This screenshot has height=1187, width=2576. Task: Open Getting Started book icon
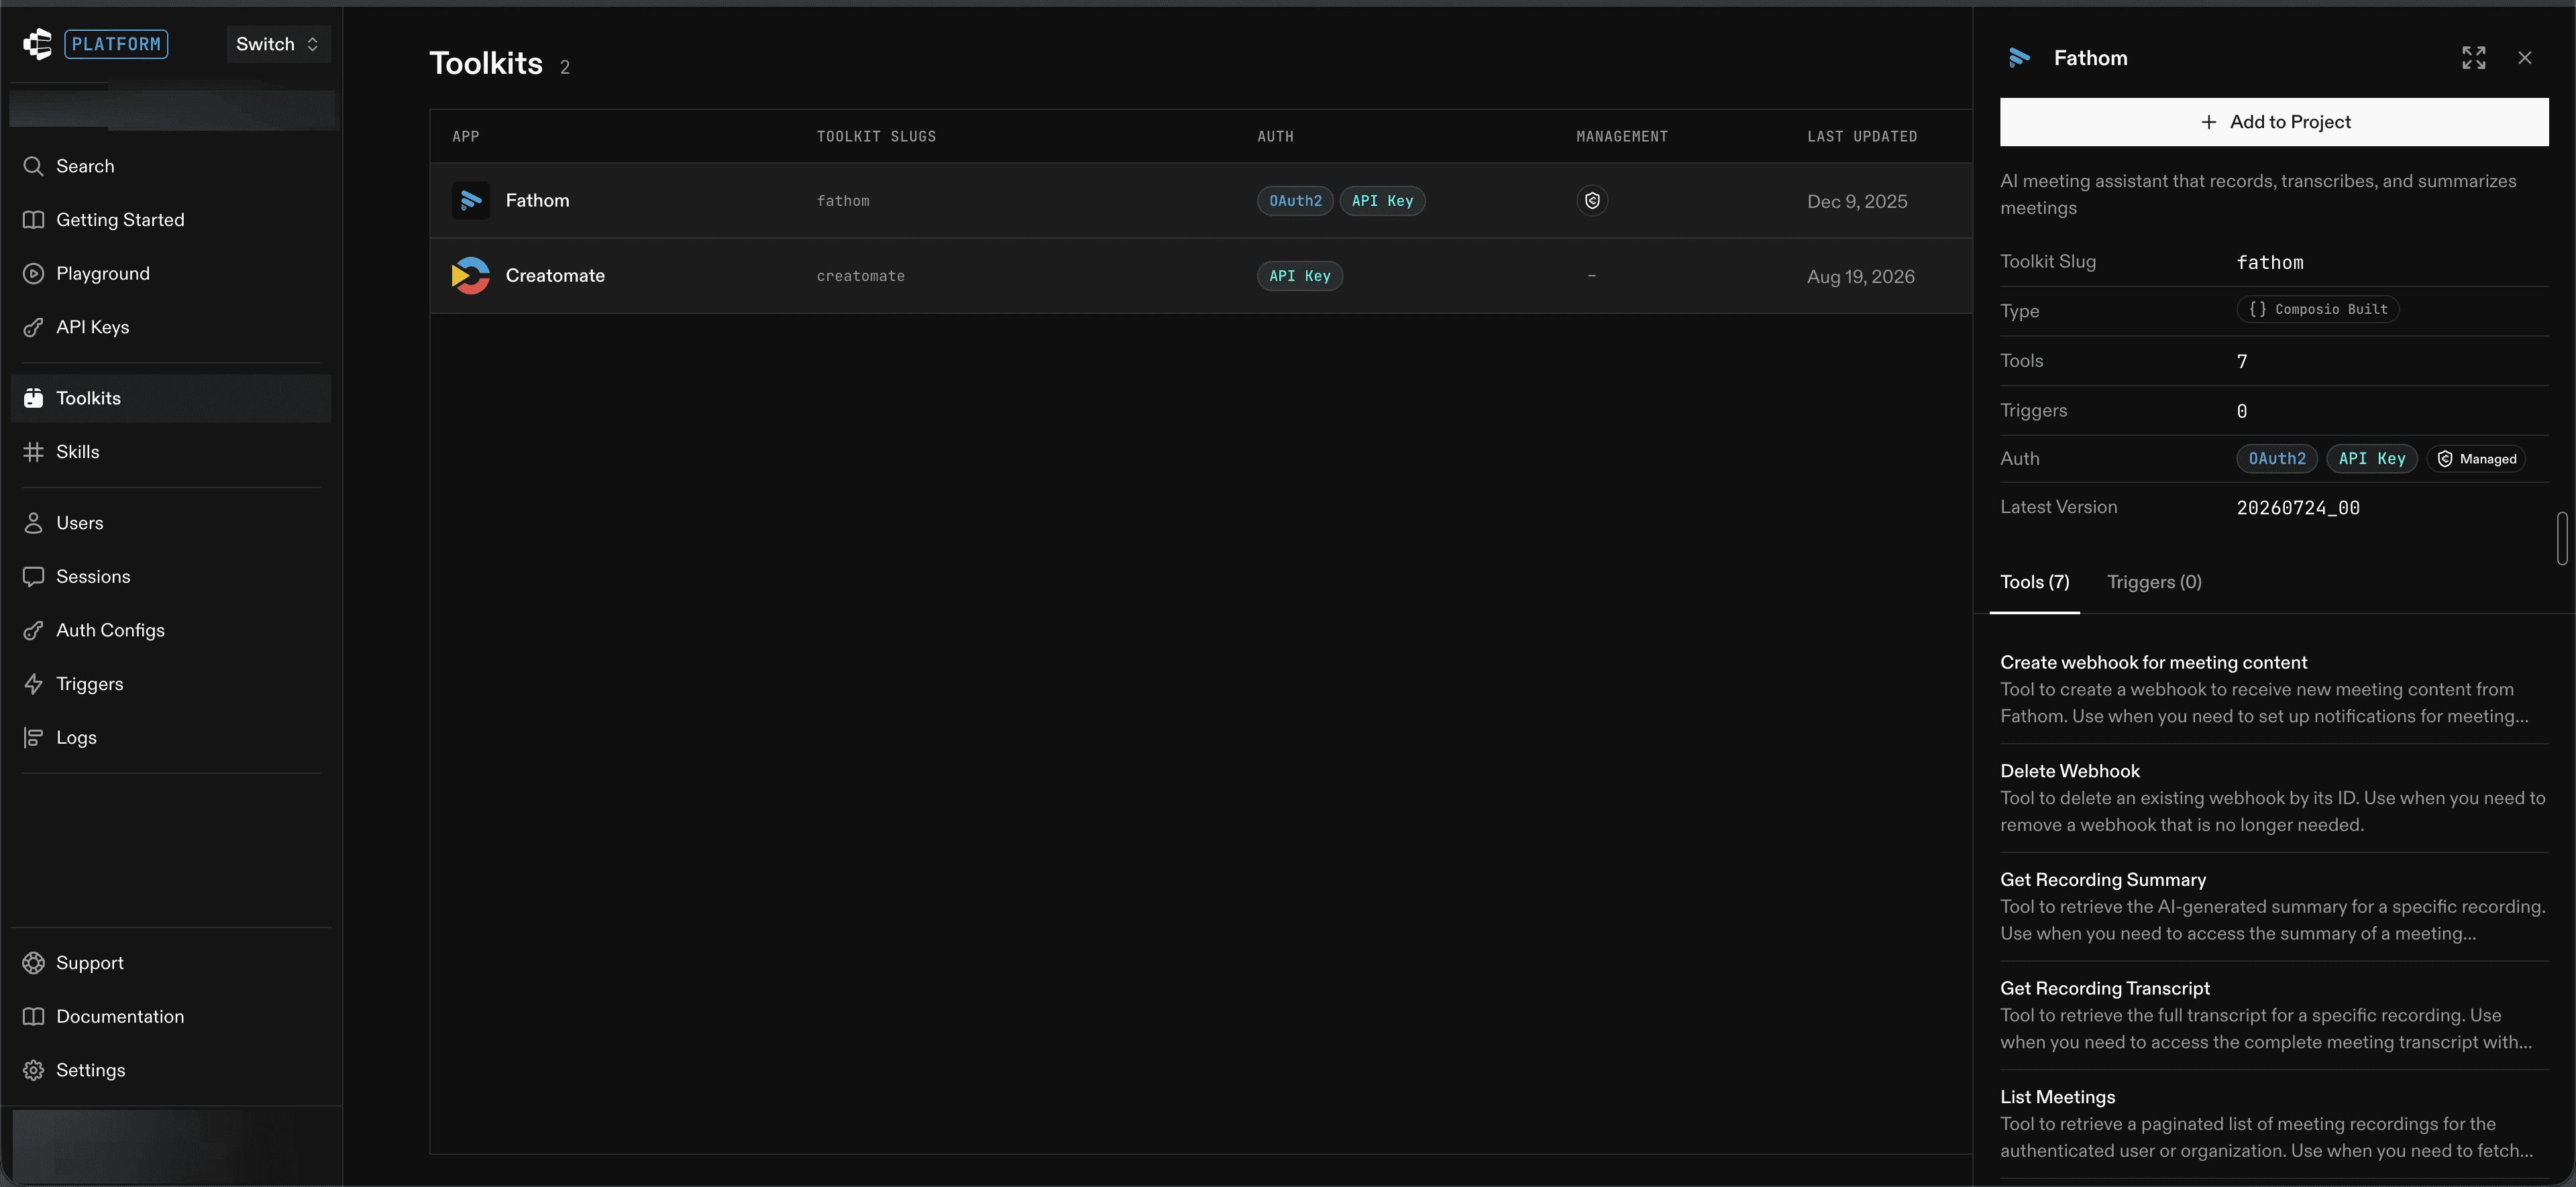pos(34,220)
